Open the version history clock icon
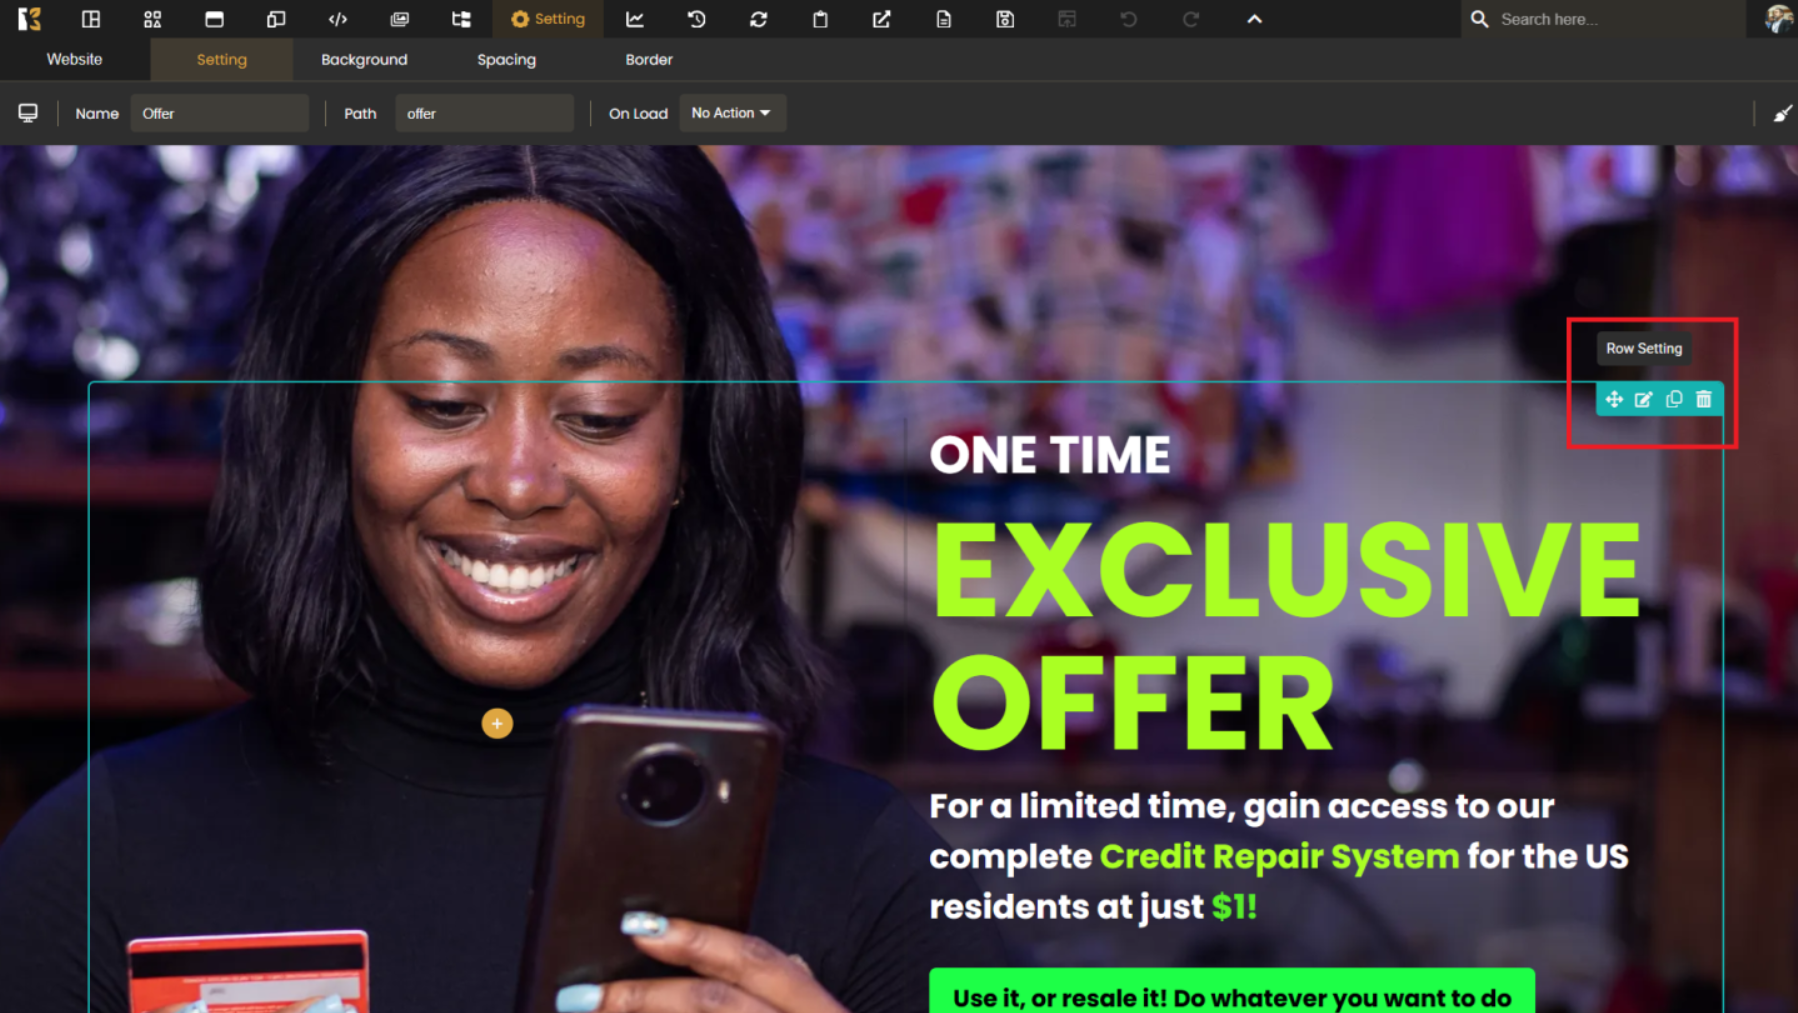Image resolution: width=1798 pixels, height=1013 pixels. tap(697, 19)
